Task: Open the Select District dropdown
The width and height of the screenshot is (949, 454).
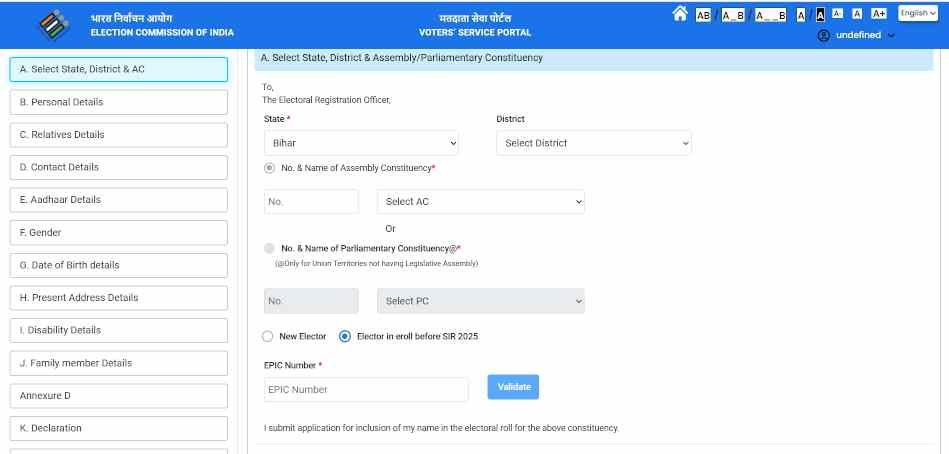Action: click(x=593, y=143)
